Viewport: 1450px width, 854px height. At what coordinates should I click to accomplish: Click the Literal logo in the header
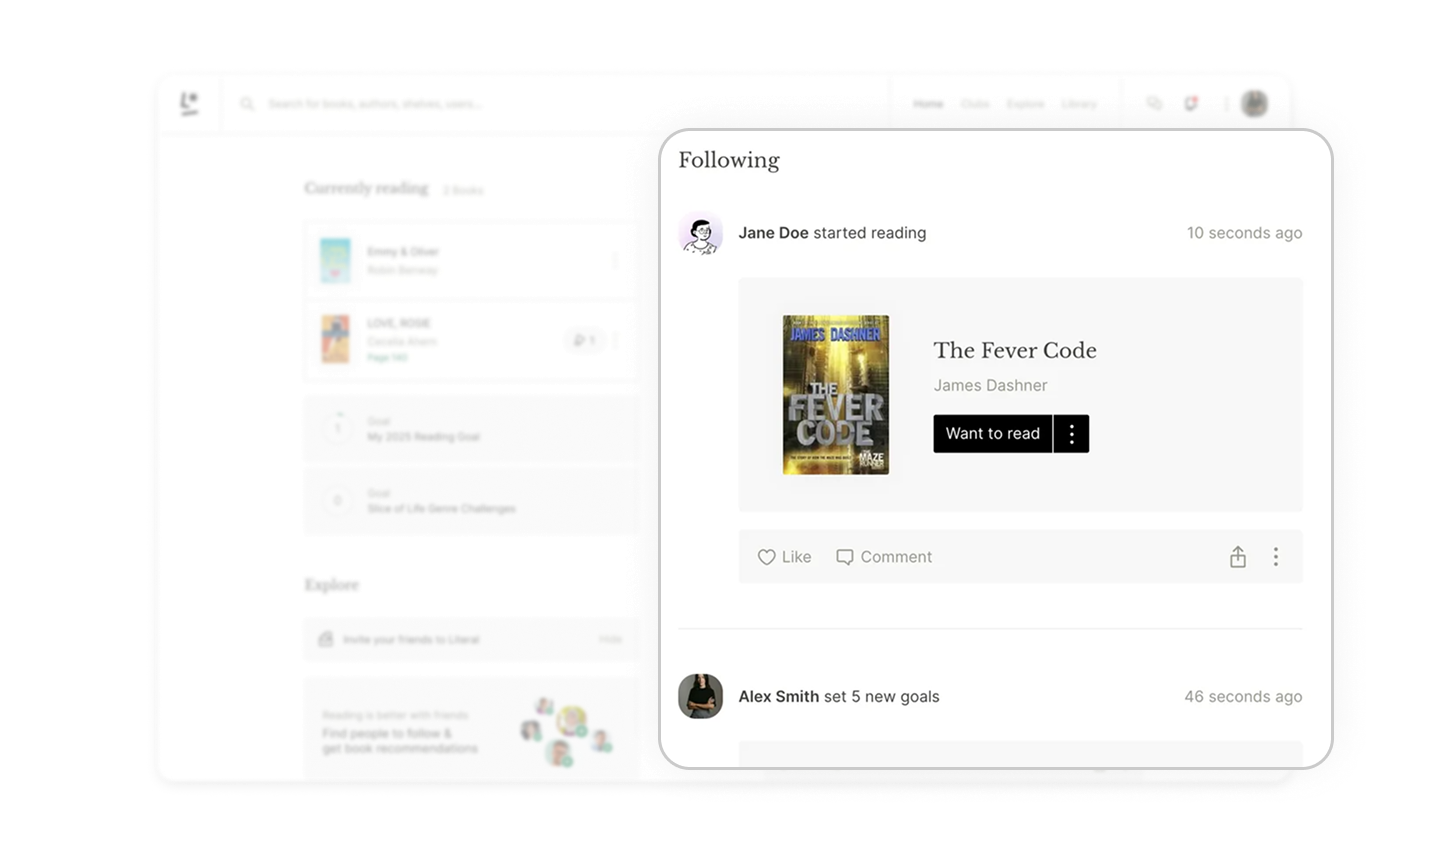click(189, 103)
